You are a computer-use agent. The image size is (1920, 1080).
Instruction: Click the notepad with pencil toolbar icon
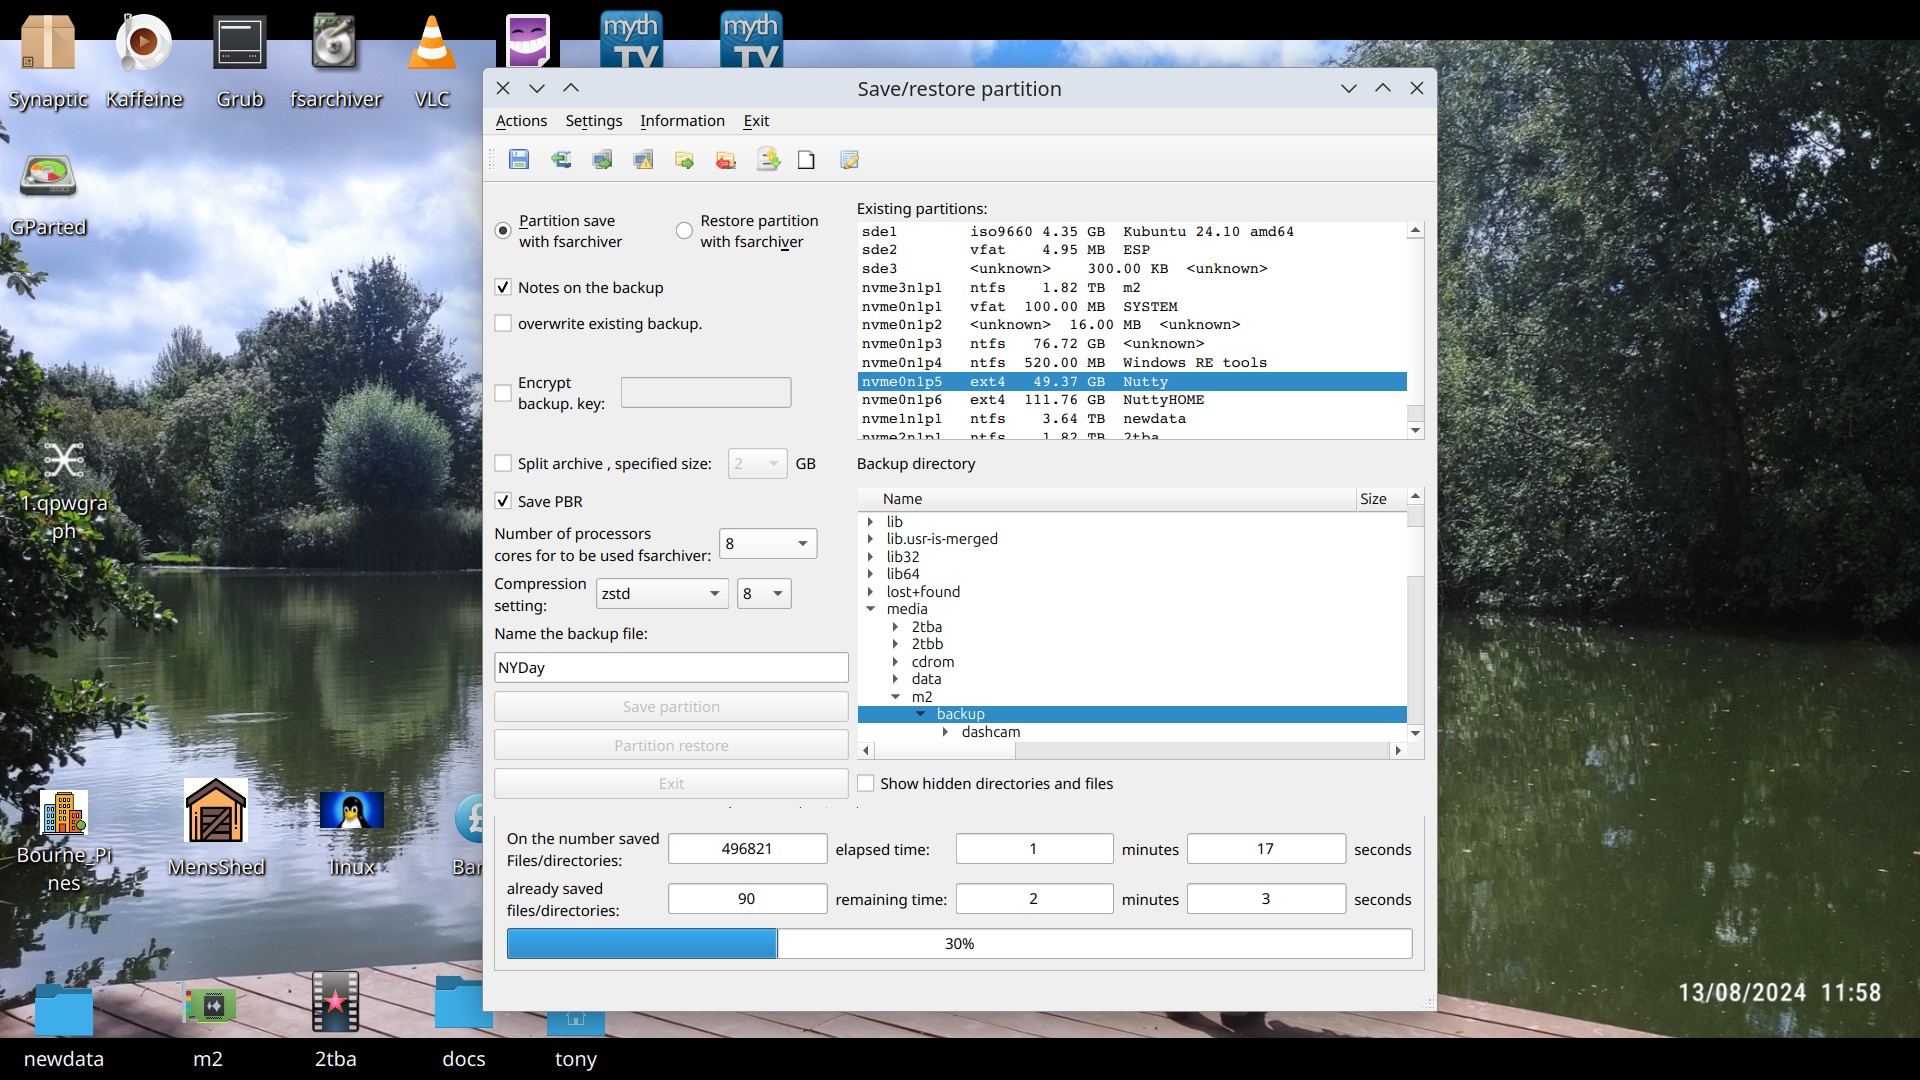849,160
